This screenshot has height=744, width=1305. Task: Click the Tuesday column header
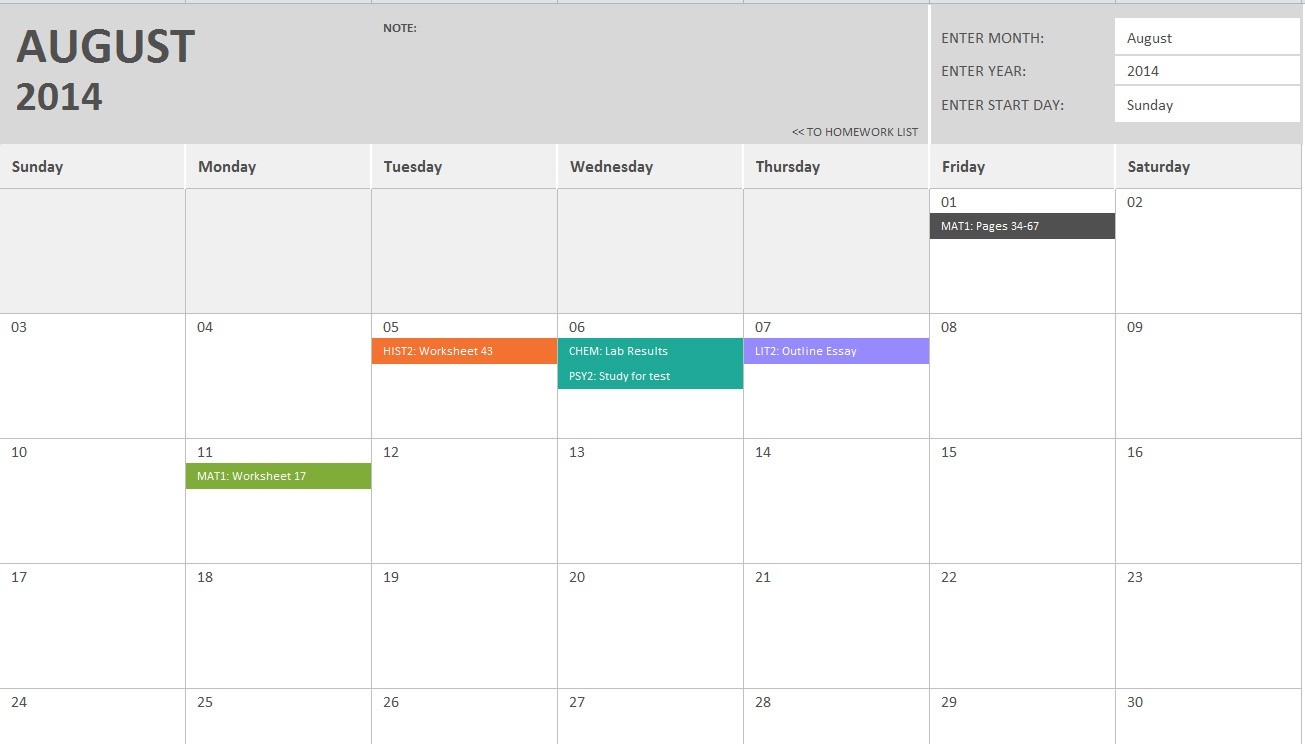[464, 166]
